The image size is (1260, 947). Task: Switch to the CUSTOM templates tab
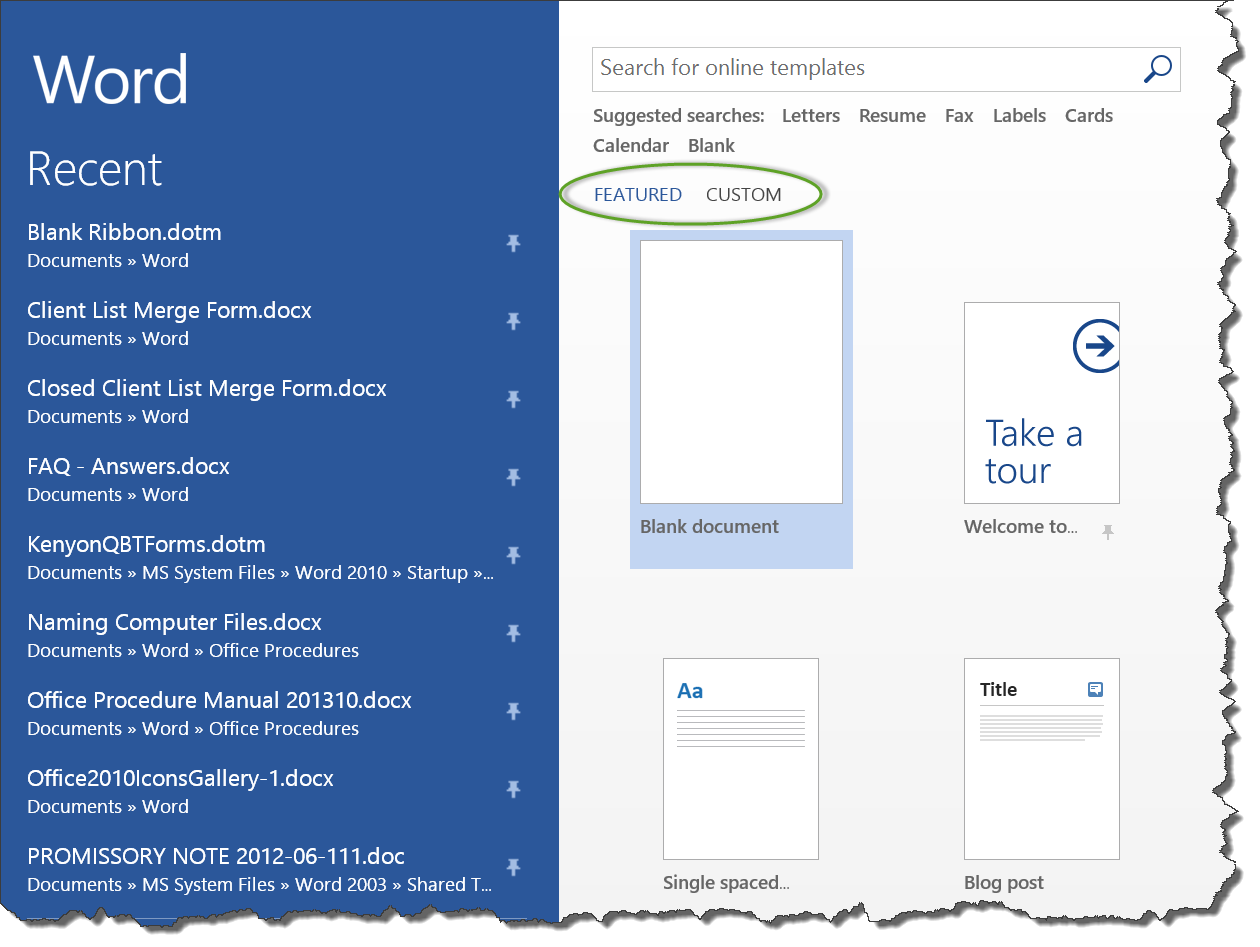click(x=743, y=195)
